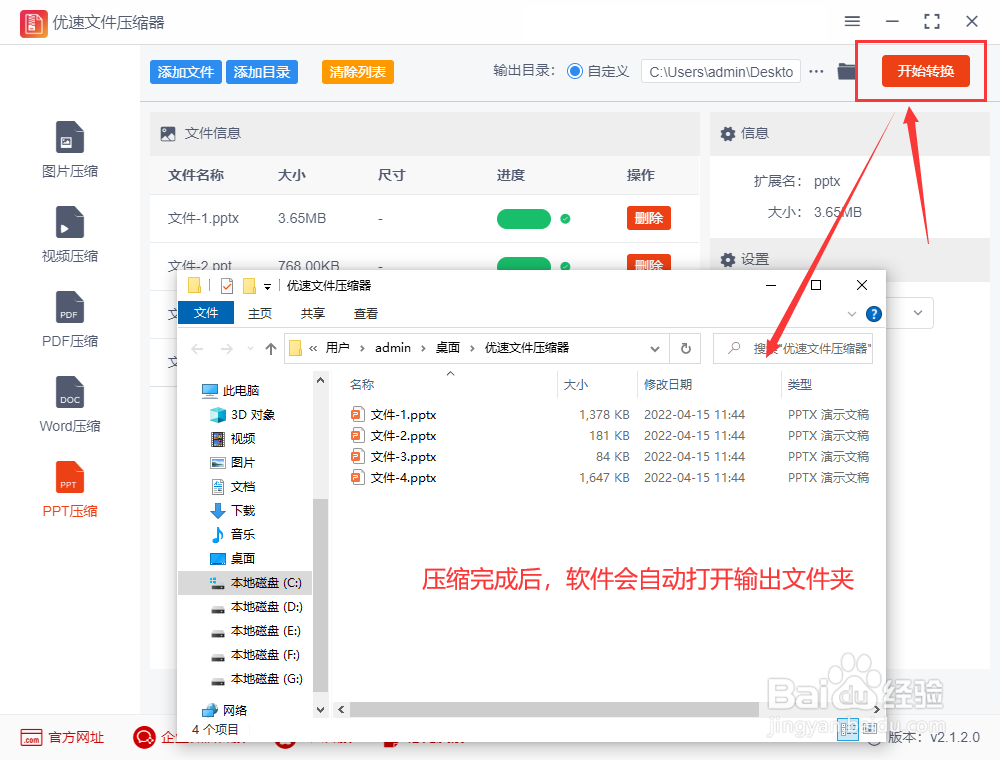This screenshot has height=760, width=1000.
Task: Select 下载 folder in navigation tree
Action: (233, 511)
